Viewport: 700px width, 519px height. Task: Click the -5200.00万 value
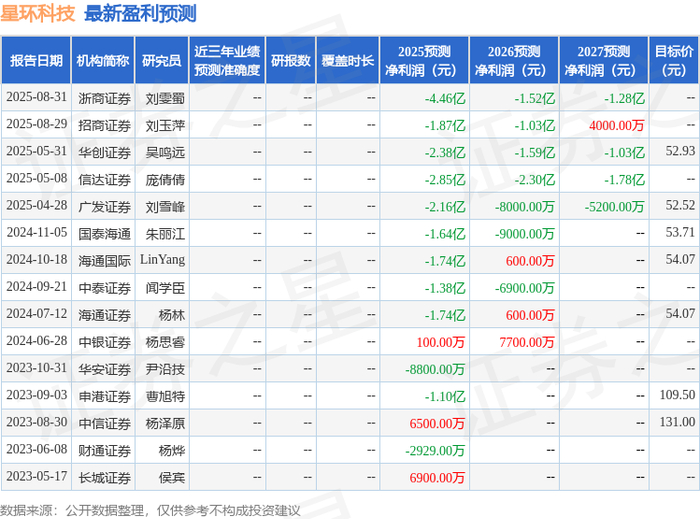pos(614,207)
